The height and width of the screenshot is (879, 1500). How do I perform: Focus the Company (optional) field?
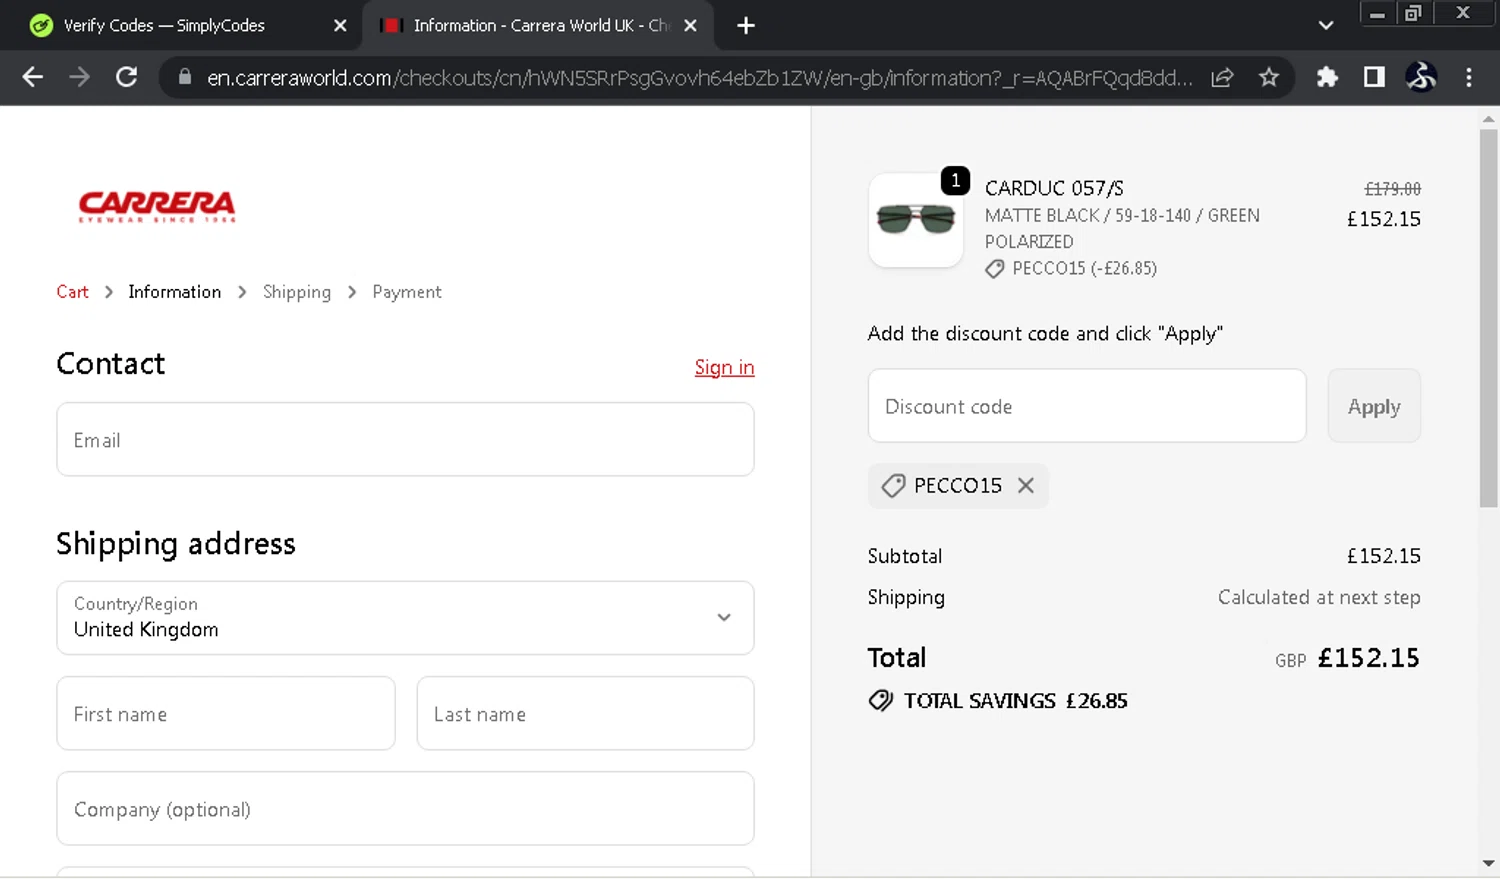pyautogui.click(x=405, y=808)
